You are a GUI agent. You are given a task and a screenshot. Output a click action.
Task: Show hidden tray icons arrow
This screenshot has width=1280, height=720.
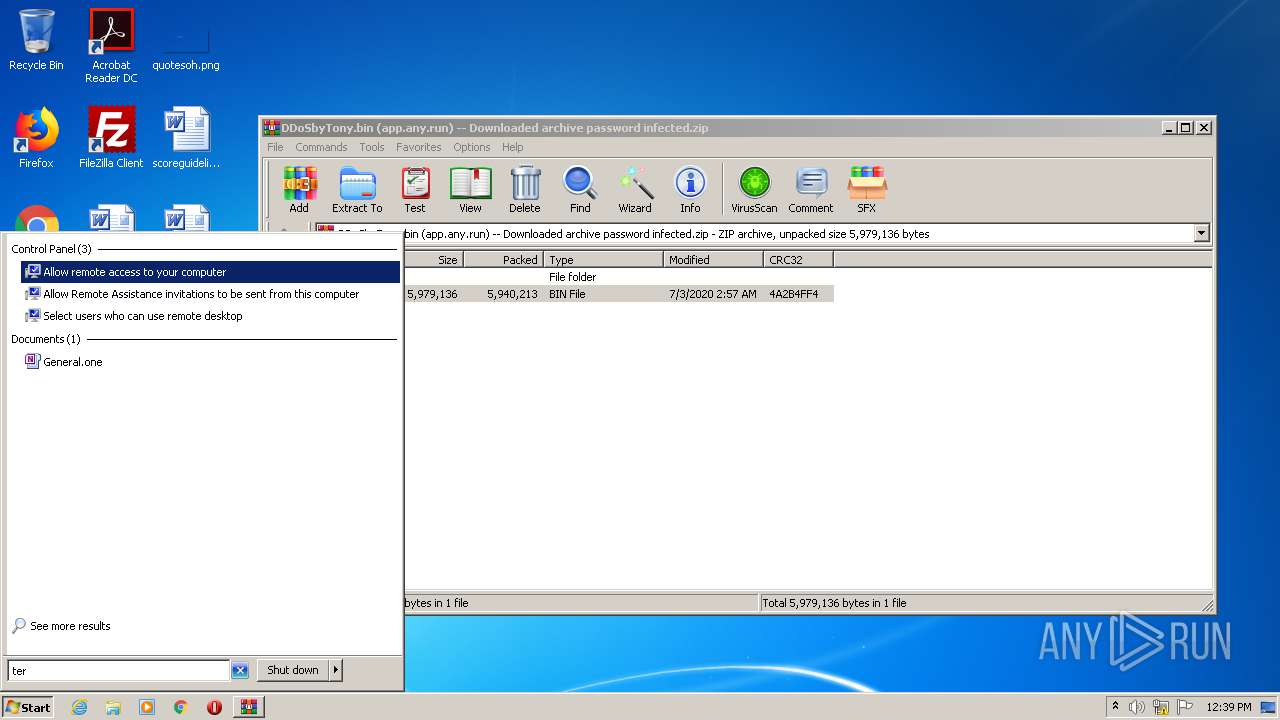click(1115, 706)
